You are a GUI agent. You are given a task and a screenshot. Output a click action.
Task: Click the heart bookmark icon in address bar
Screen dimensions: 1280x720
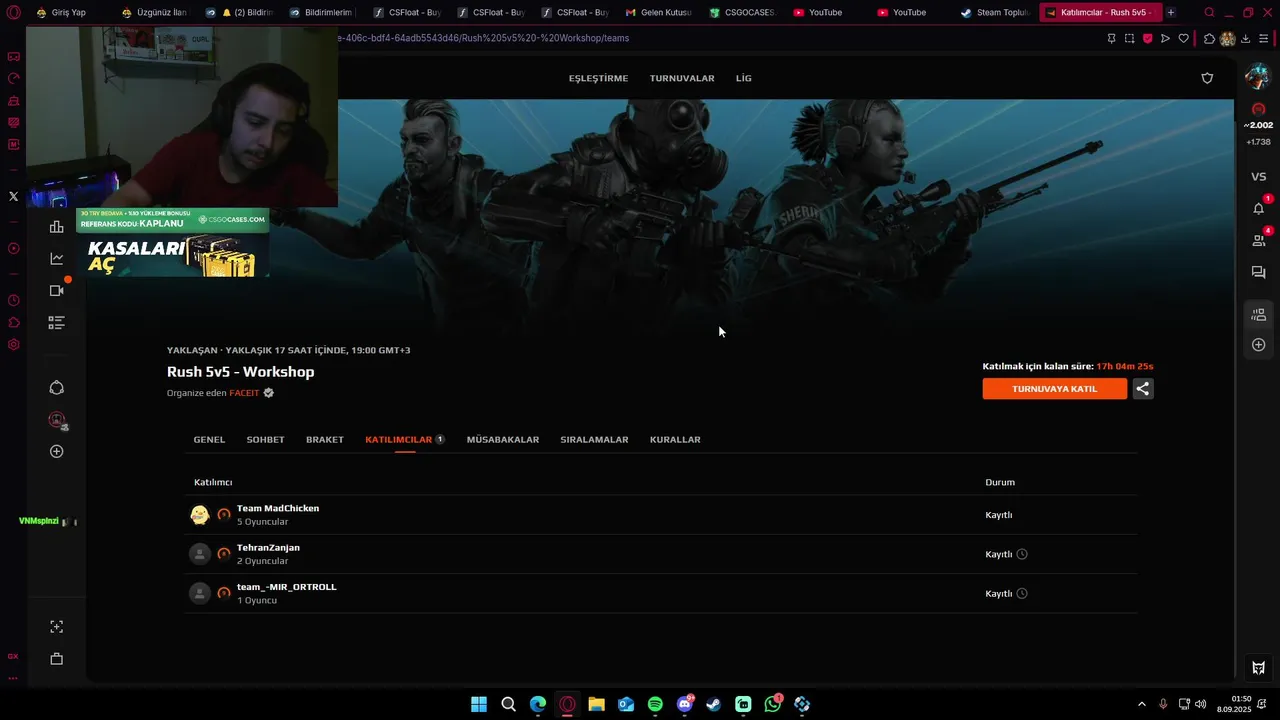(1183, 38)
